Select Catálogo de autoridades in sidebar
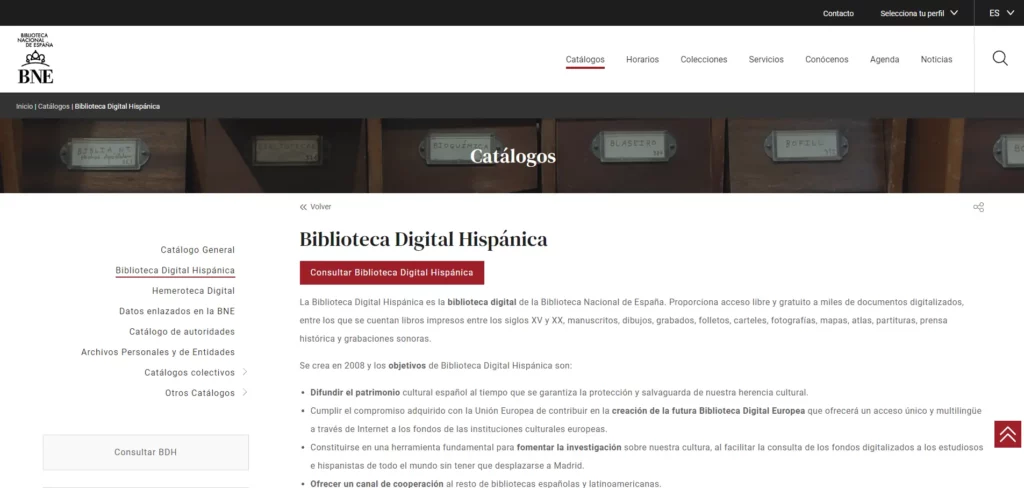 coord(182,332)
